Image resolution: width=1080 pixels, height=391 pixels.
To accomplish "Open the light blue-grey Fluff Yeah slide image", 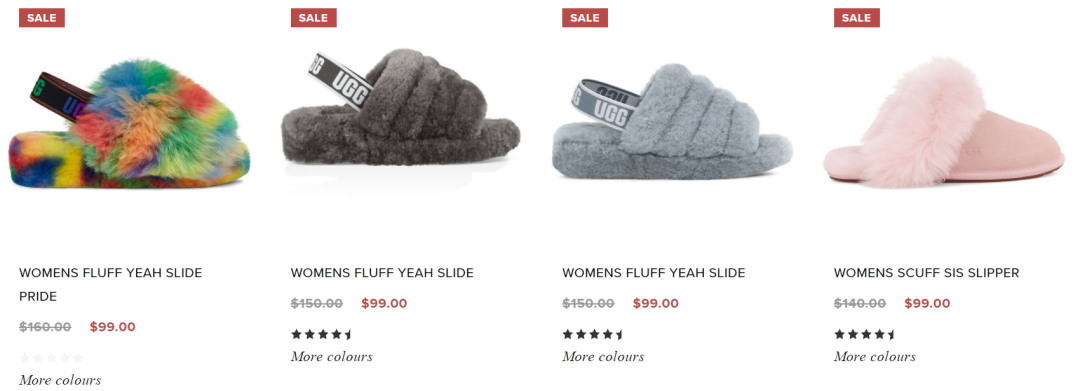I will pyautogui.click(x=672, y=121).
